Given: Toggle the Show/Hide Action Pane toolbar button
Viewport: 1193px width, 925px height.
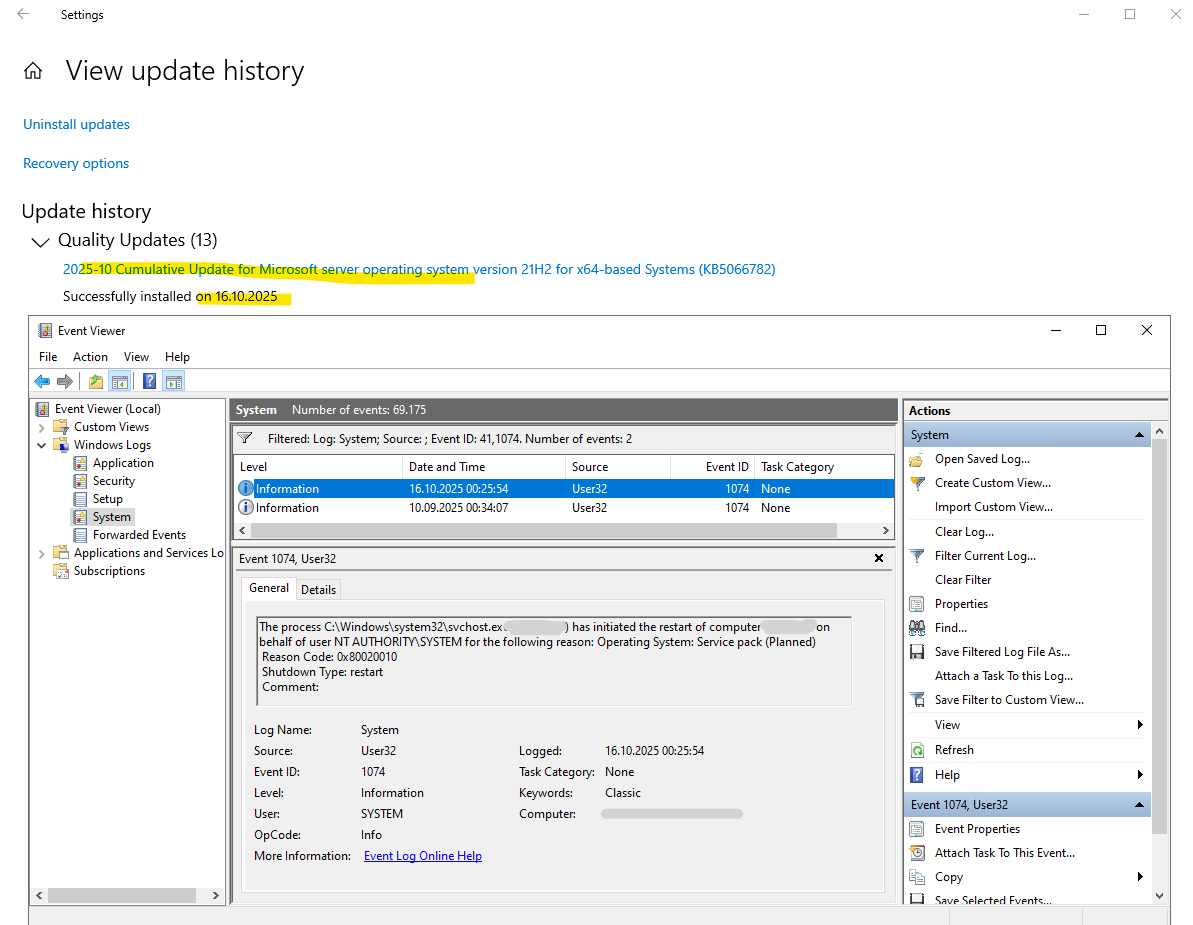Looking at the screenshot, I should 173,381.
